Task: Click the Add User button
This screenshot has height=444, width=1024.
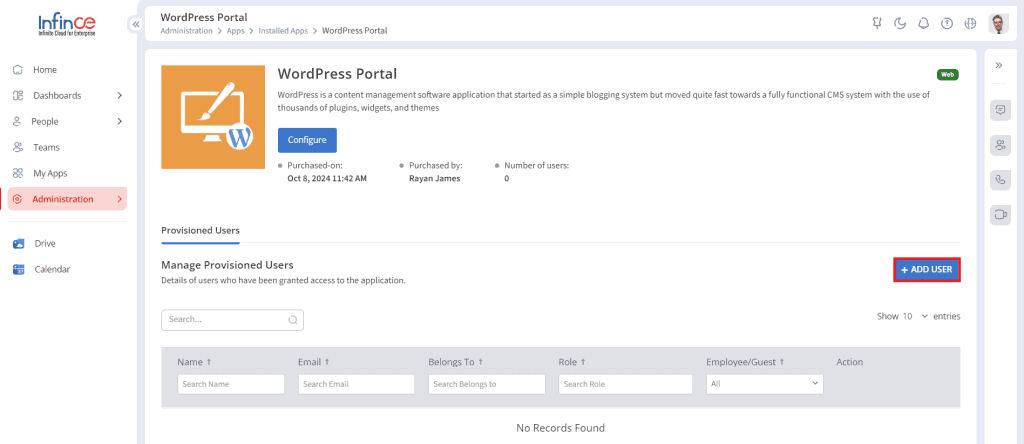Action: [927, 270]
